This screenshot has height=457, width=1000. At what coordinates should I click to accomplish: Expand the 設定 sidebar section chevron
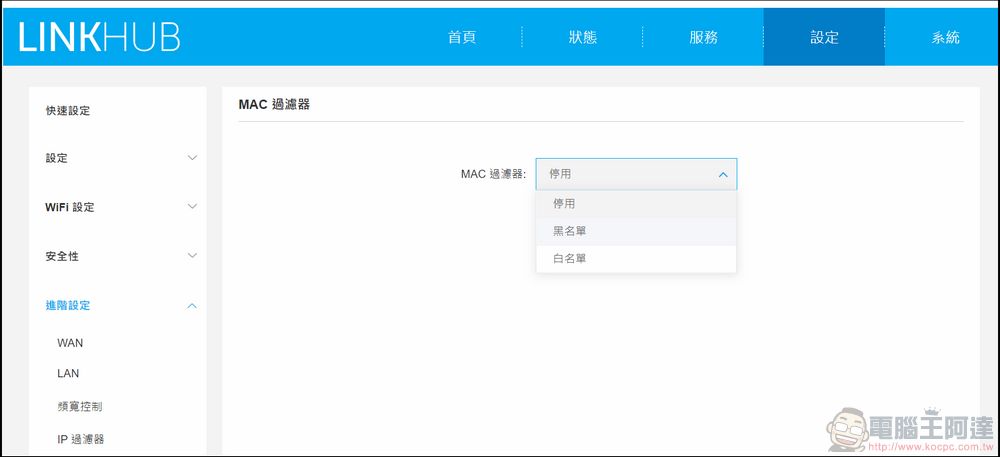click(193, 158)
